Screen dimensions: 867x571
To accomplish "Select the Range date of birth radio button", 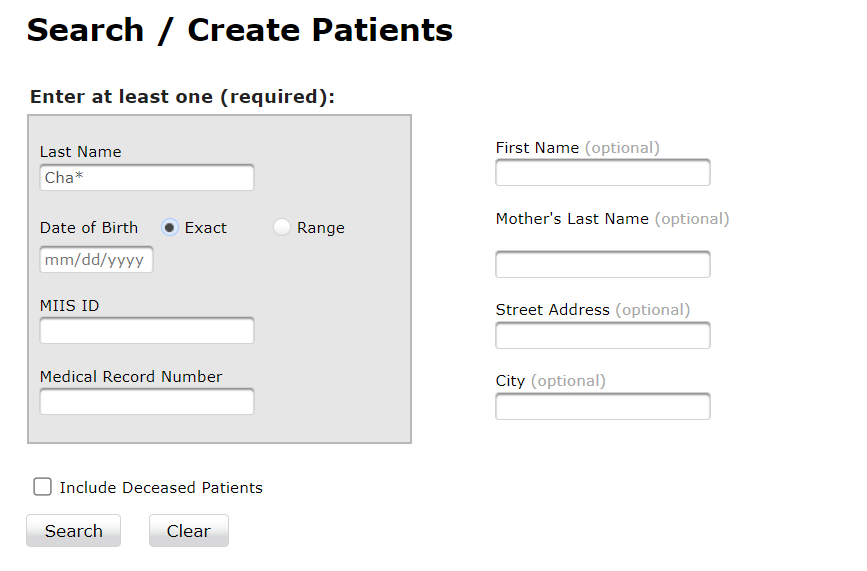I will [282, 228].
